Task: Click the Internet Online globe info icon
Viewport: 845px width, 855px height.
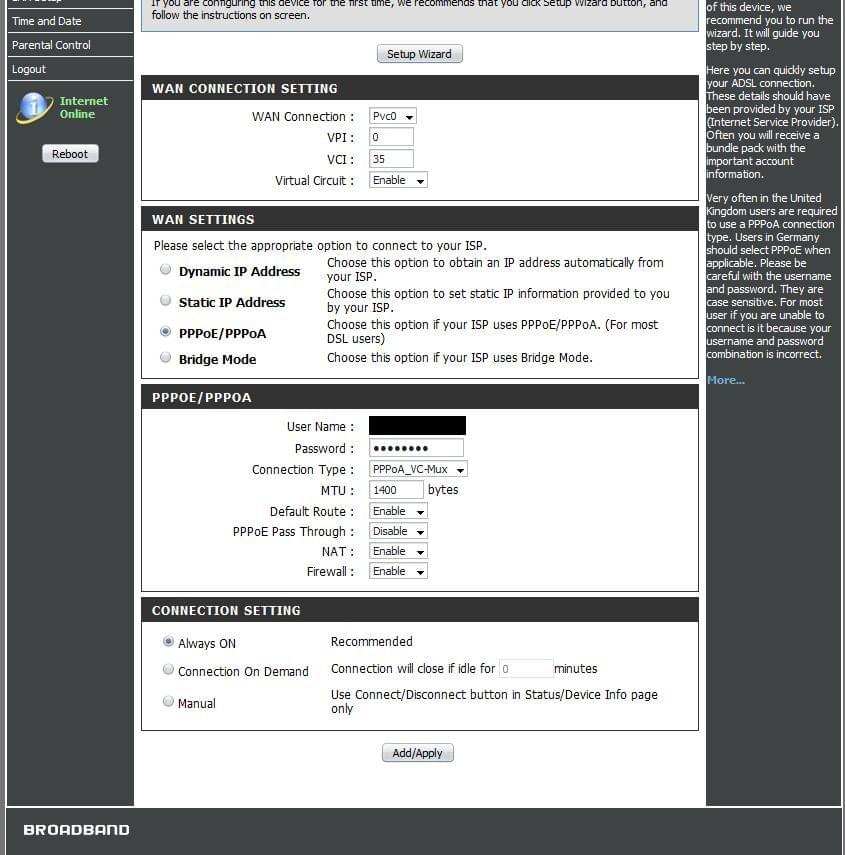Action: (35, 107)
